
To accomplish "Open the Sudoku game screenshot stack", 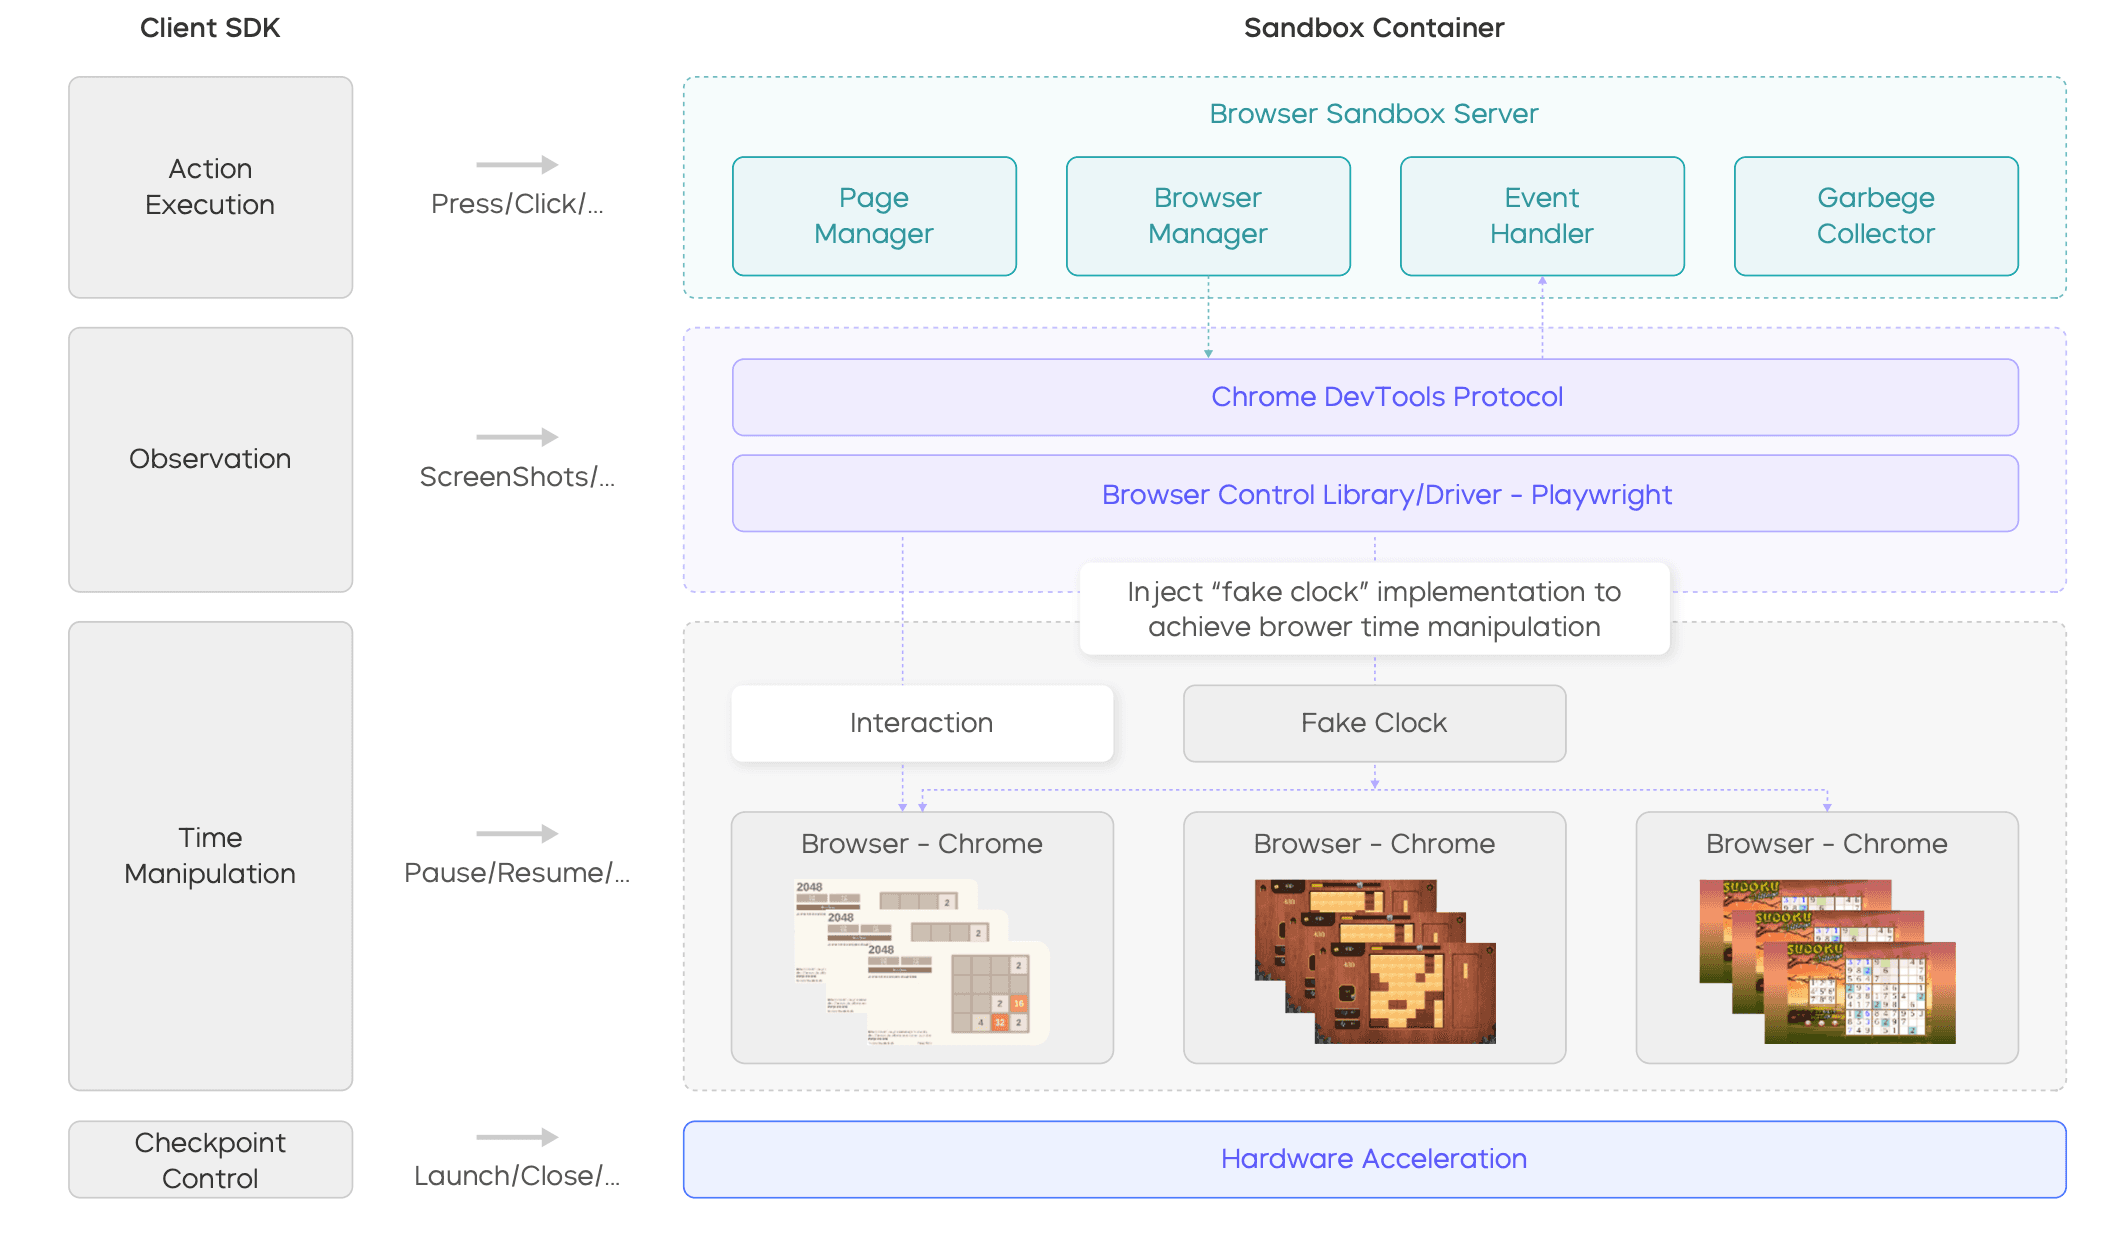I will [1827, 962].
